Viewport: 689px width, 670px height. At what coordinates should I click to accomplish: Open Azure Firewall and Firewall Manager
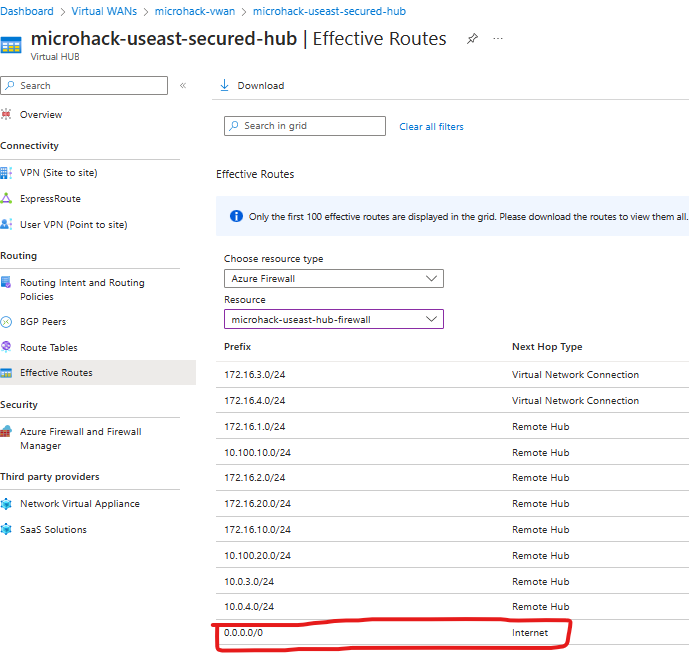tap(81, 438)
